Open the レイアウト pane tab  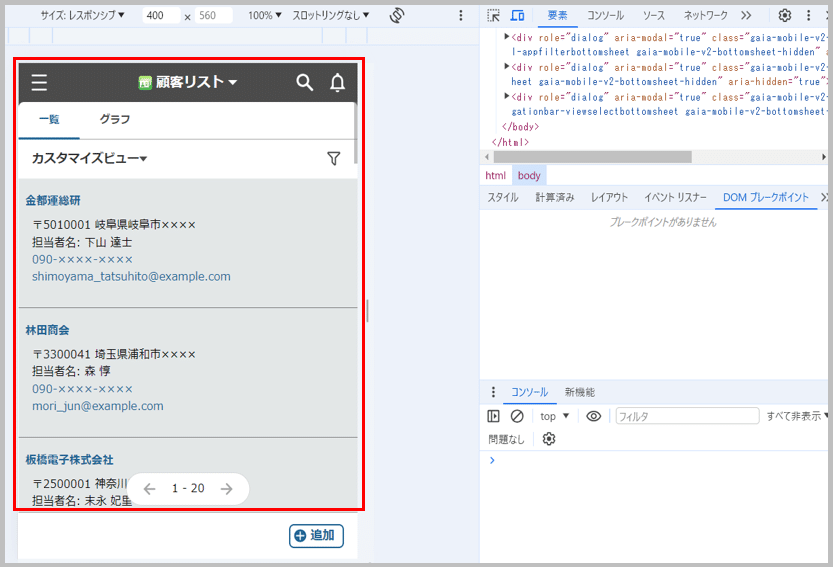tap(609, 197)
